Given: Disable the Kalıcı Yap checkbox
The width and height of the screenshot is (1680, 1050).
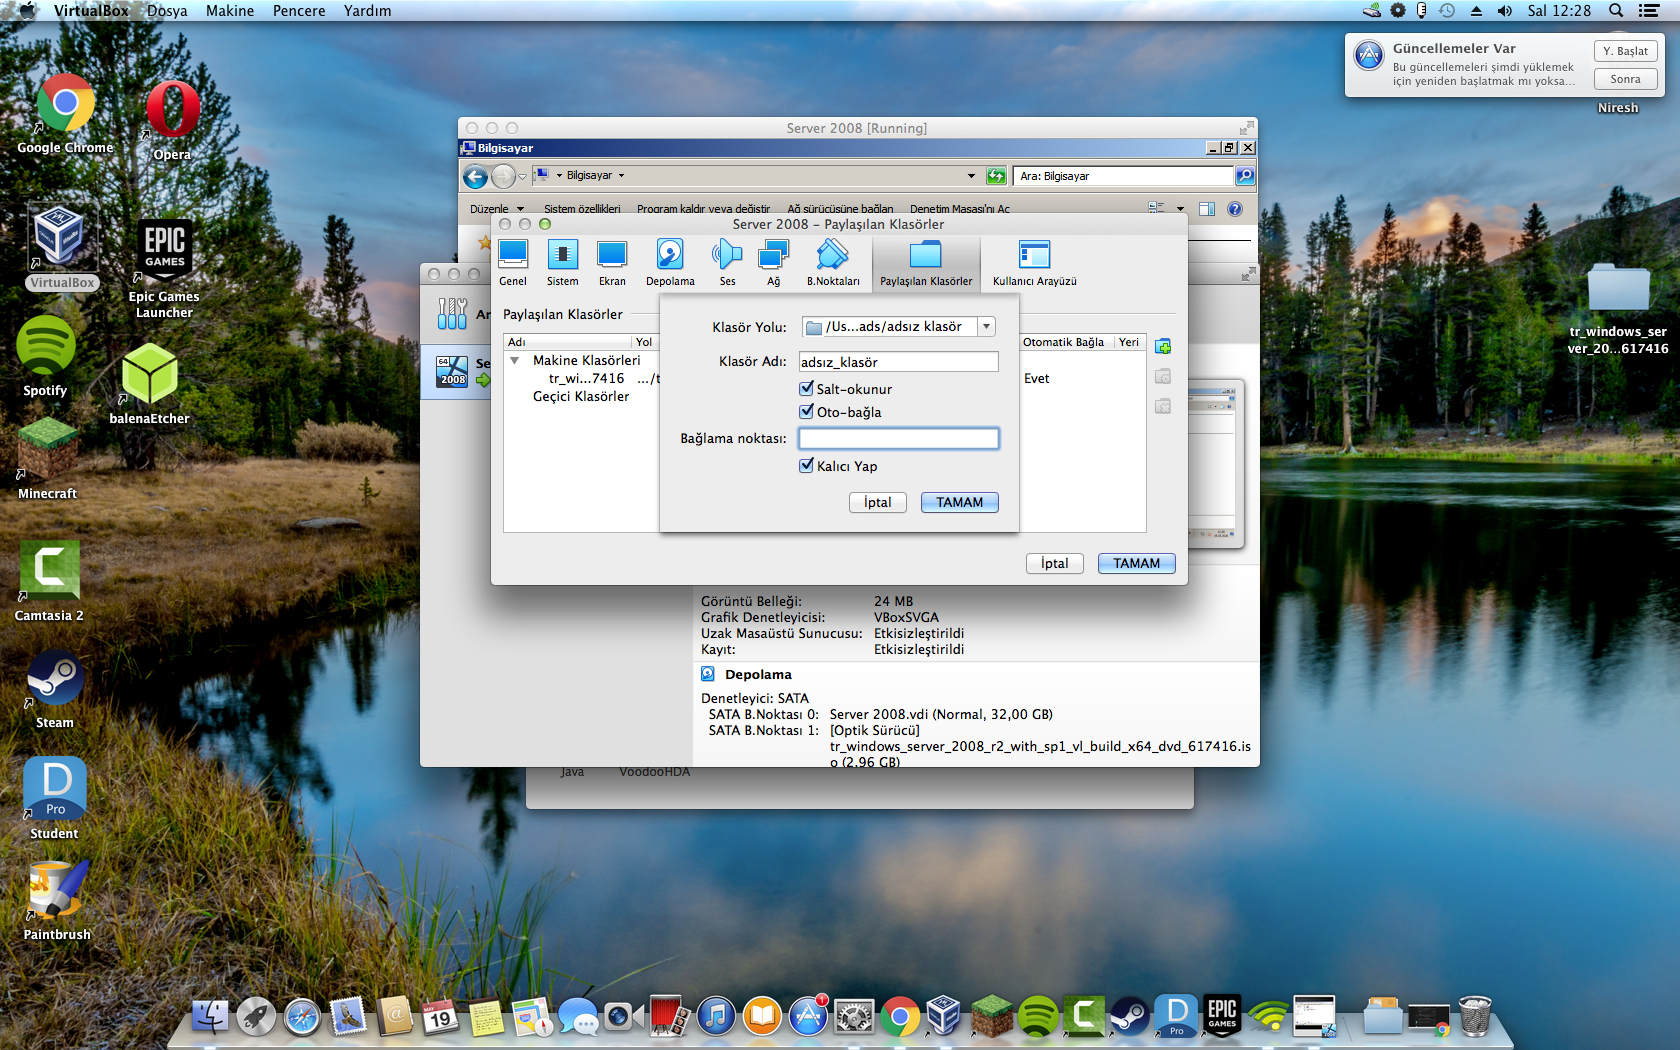Looking at the screenshot, I should (807, 466).
